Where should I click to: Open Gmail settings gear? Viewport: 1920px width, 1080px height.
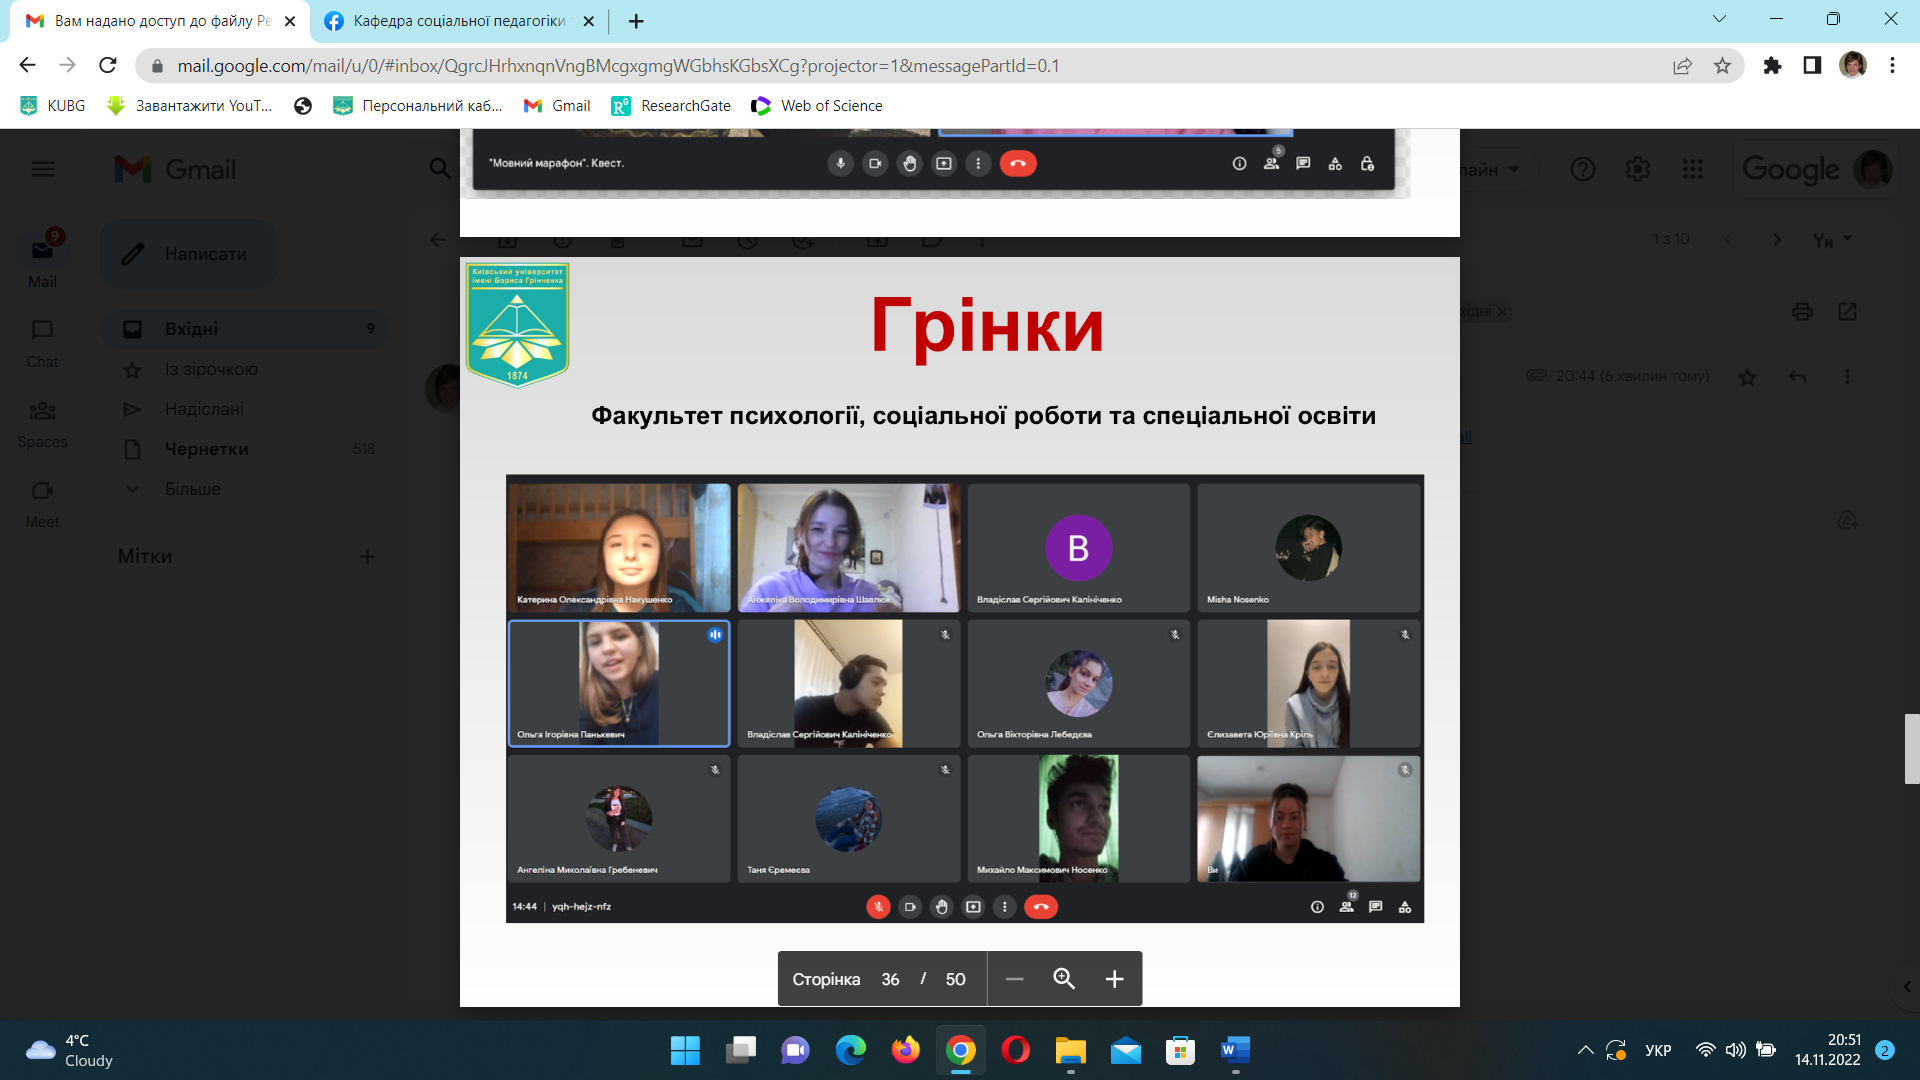(1637, 169)
